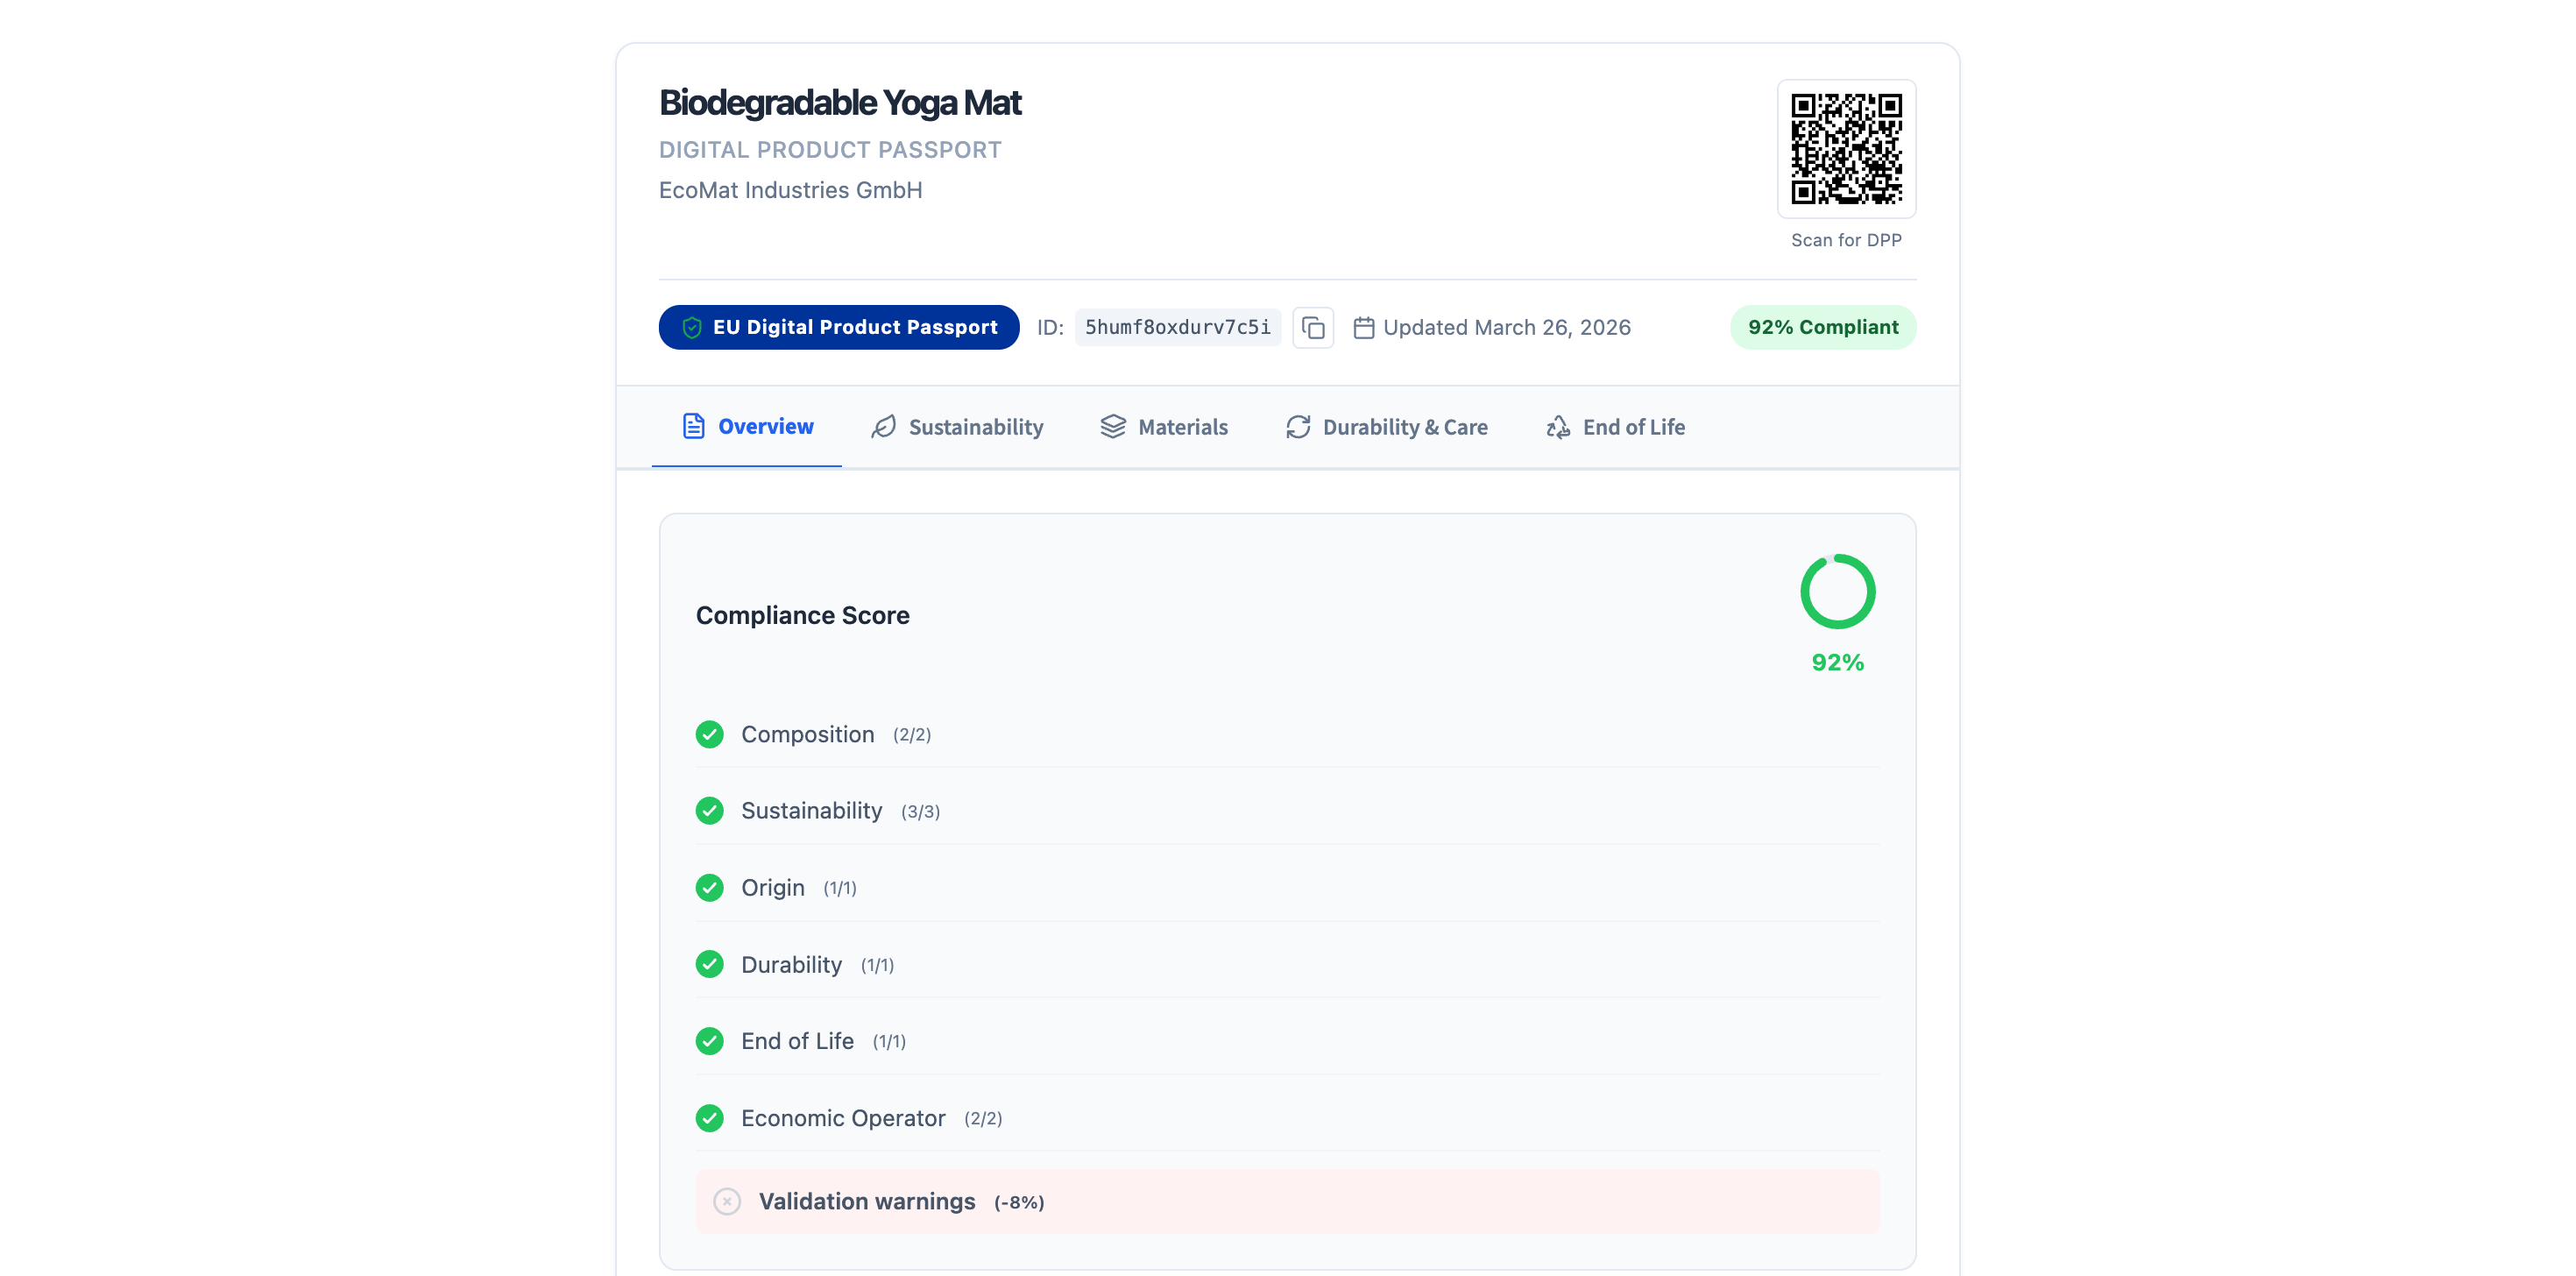
Task: Open the Durability & Care tab
Action: [x=1387, y=427]
